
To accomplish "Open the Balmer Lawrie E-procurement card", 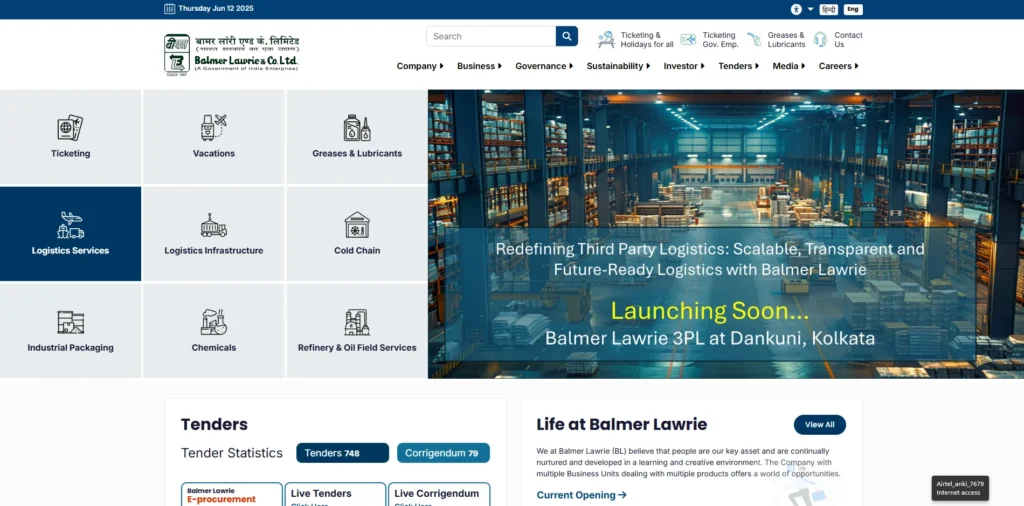I will 232,494.
